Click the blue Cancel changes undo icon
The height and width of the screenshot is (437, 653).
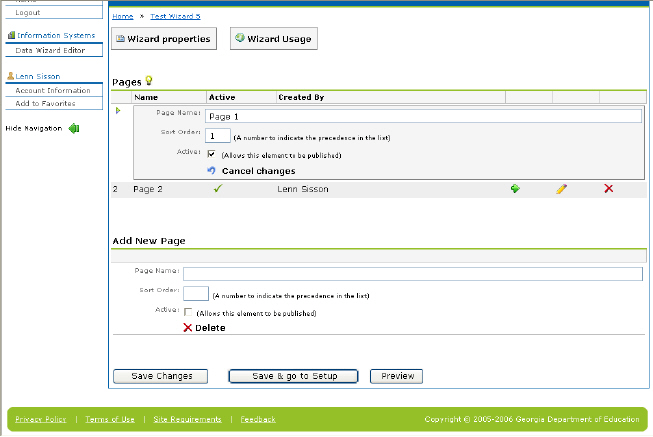211,171
